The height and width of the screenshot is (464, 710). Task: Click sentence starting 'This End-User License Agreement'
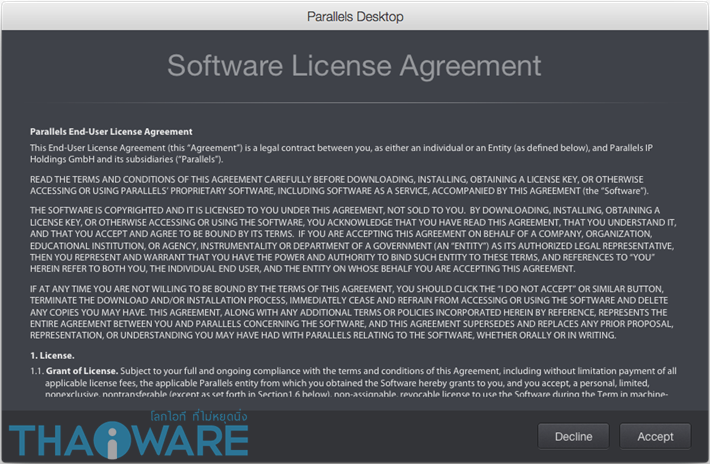tap(341, 153)
